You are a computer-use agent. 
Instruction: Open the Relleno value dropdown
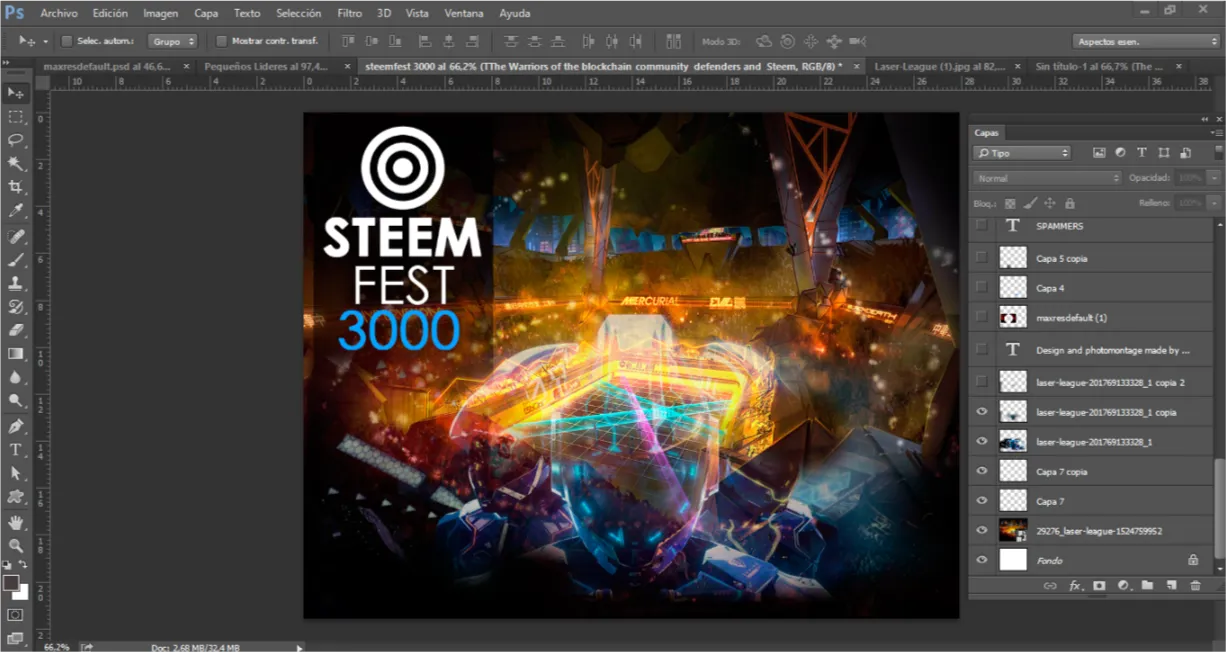1214,203
